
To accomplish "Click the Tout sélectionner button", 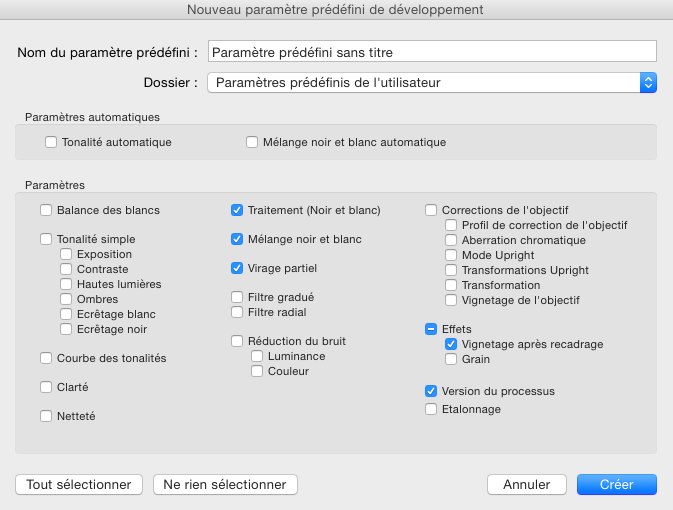I will point(79,484).
